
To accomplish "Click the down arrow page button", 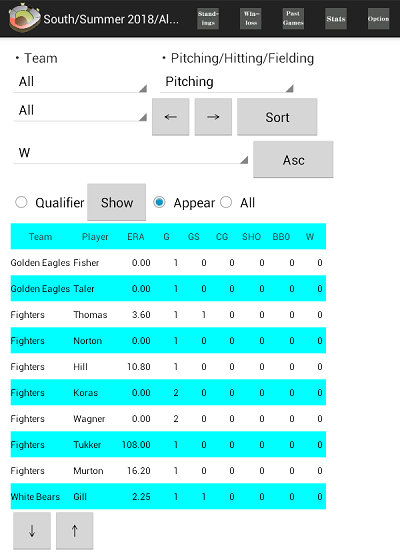I will pos(32,531).
